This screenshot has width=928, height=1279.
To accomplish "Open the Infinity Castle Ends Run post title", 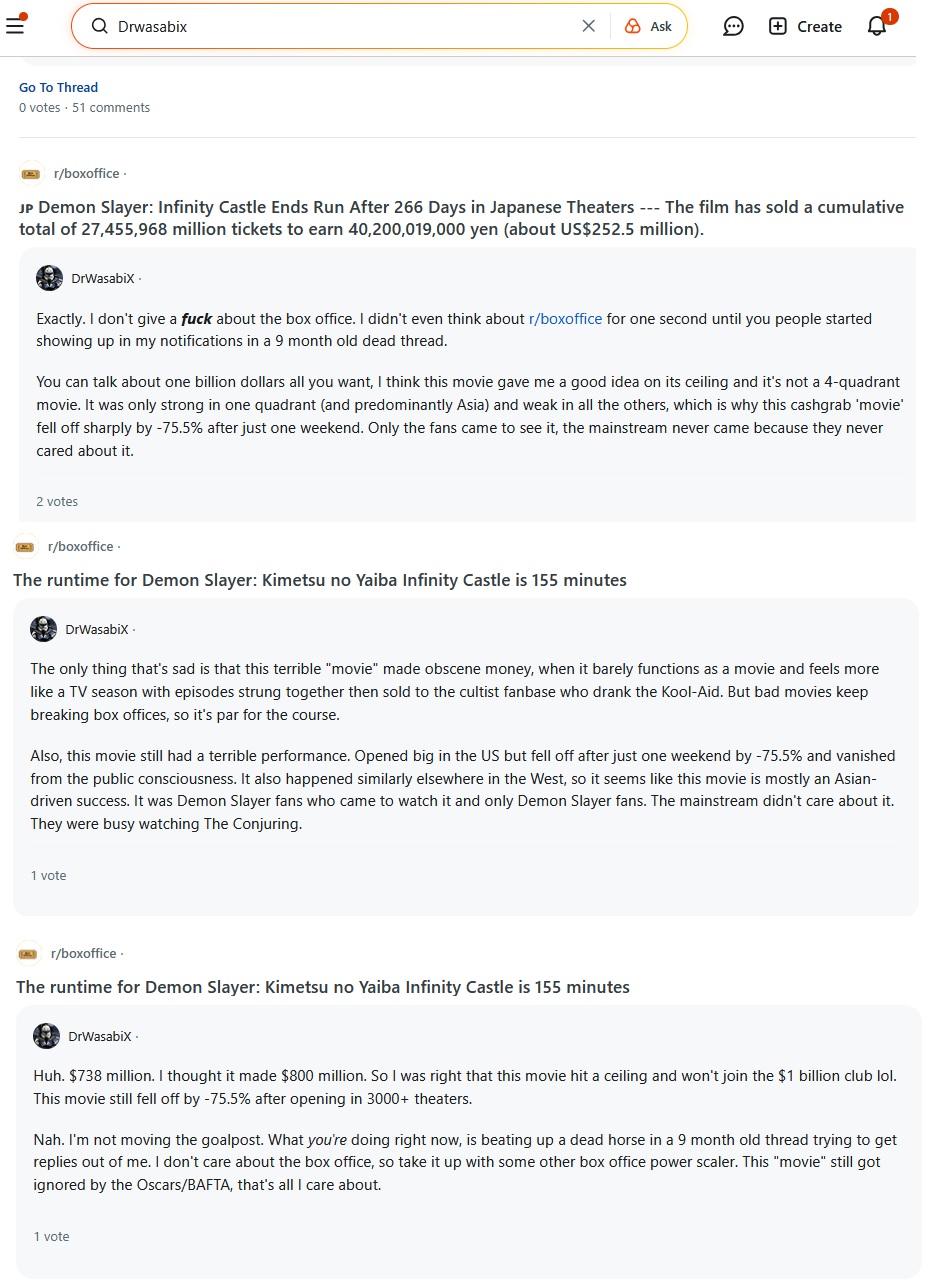I will 461,218.
